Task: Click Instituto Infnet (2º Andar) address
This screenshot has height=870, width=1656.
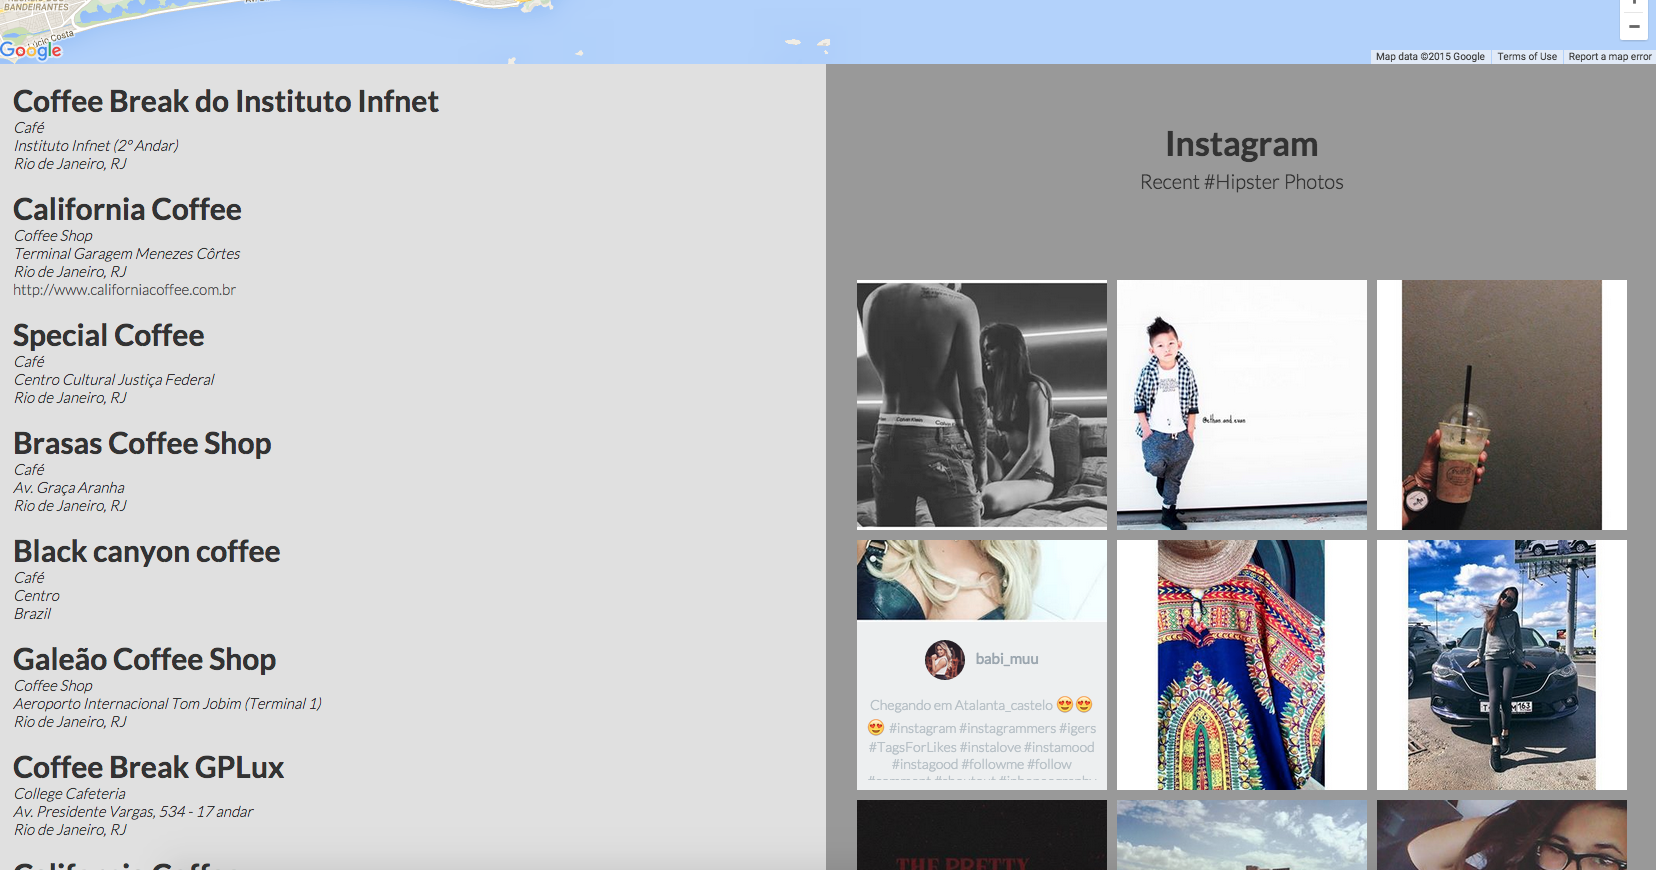Action: (96, 146)
